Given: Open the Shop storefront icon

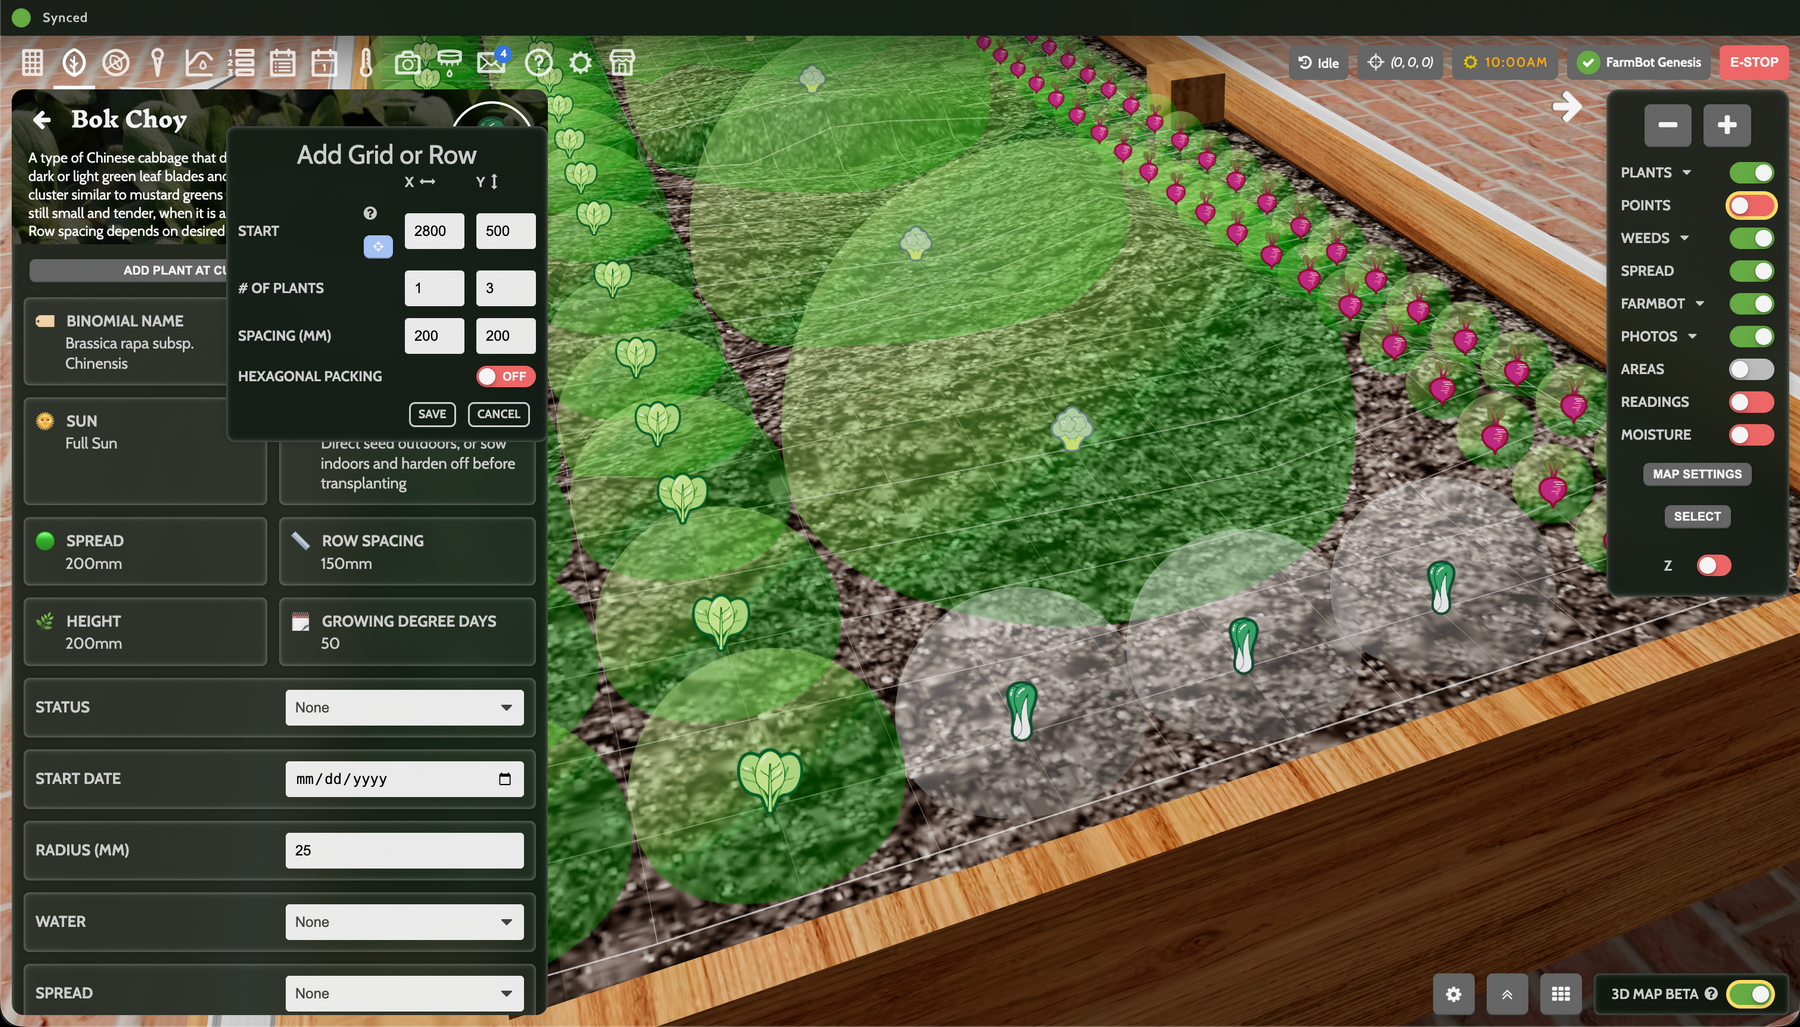Looking at the screenshot, I should click(622, 63).
